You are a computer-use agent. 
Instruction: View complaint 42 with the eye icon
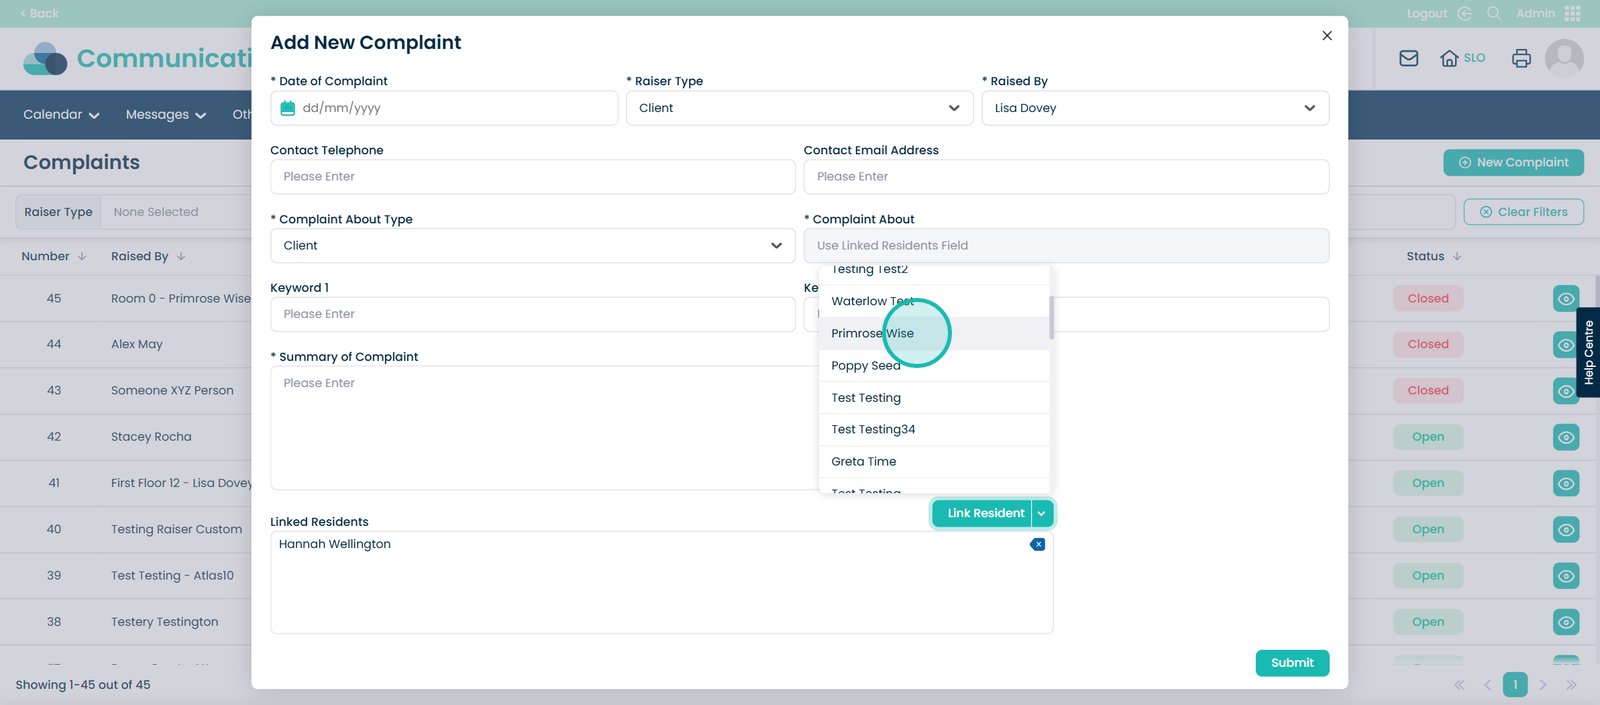coord(1565,437)
